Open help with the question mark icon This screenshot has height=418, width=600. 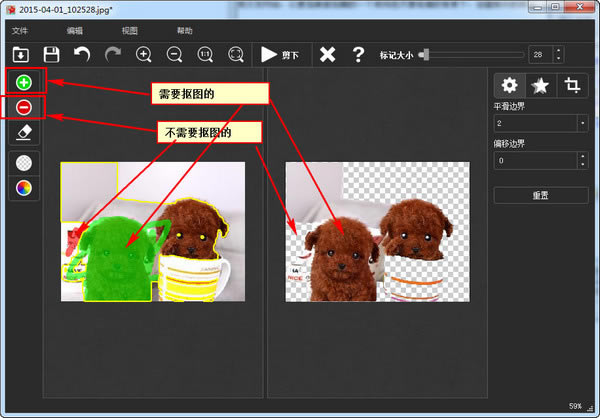coord(358,54)
